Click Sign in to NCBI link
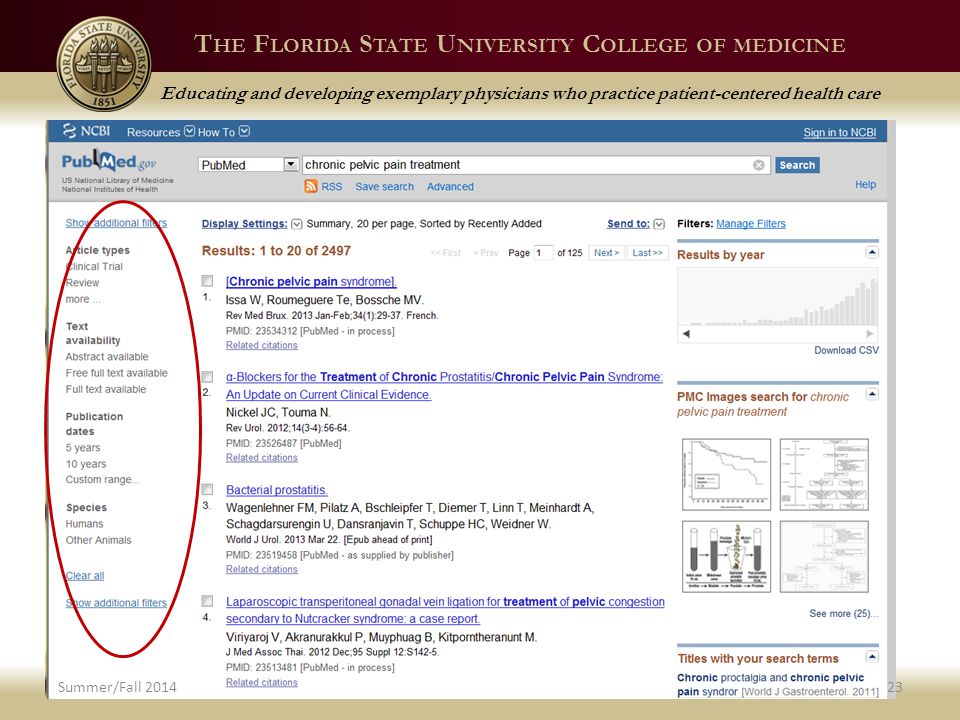Screen dimensions: 960x720 click(x=839, y=132)
